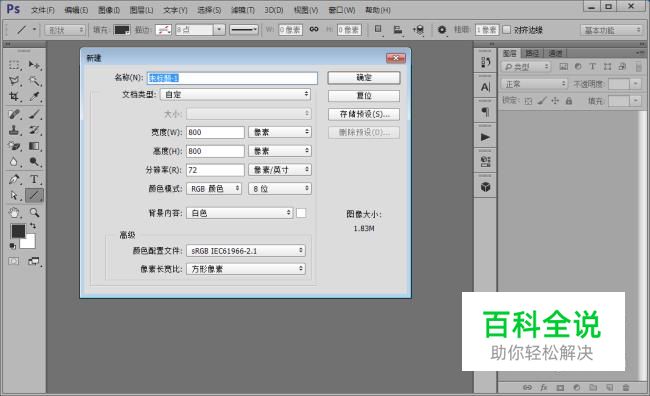This screenshot has height=396, width=650.
Task: Open the Paragraph panel icon
Action: (x=485, y=112)
